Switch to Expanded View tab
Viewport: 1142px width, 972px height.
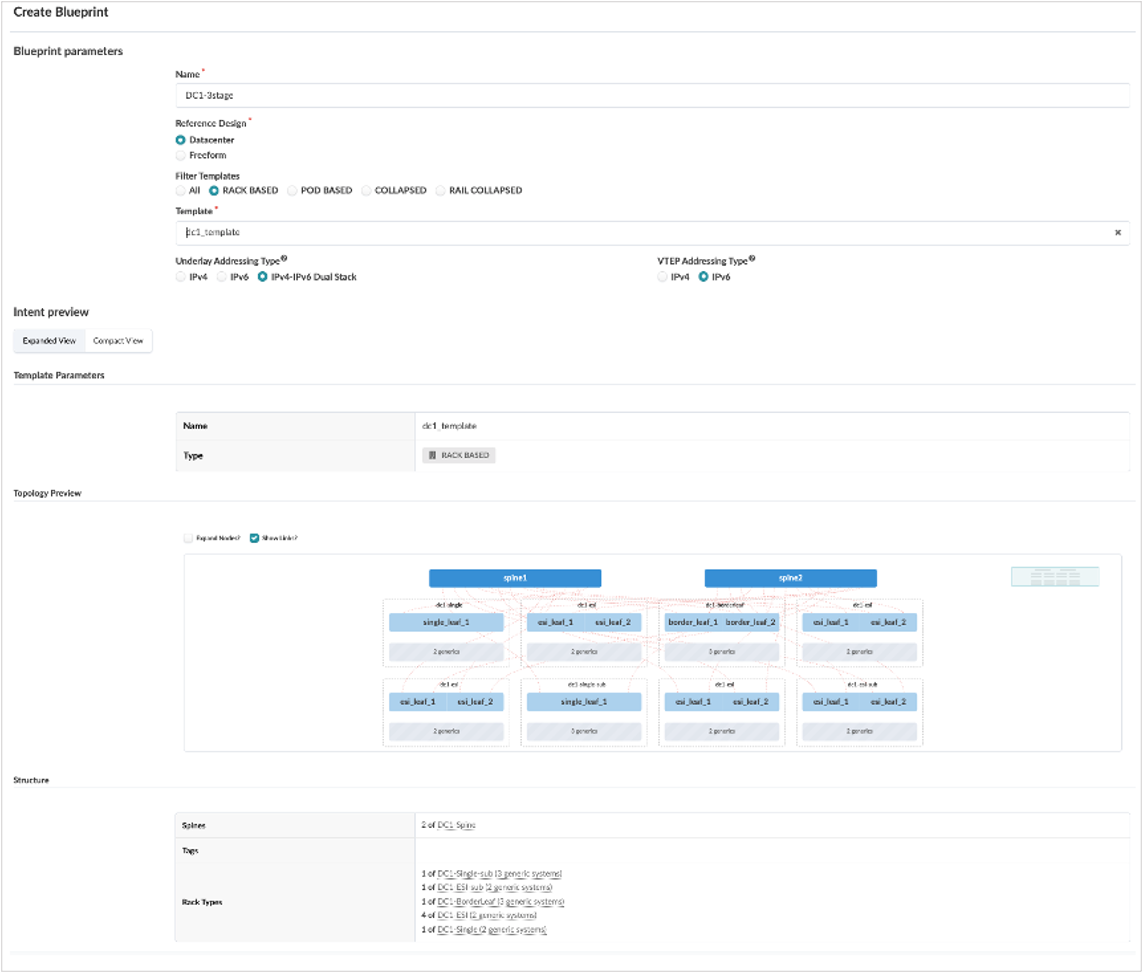50,341
